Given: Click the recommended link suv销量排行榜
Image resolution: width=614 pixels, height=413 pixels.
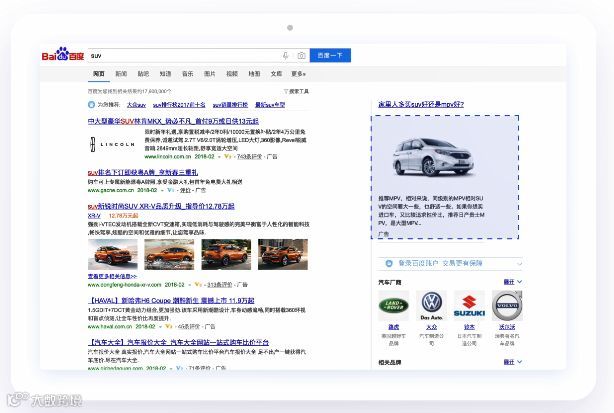Looking at the screenshot, I should click(230, 105).
